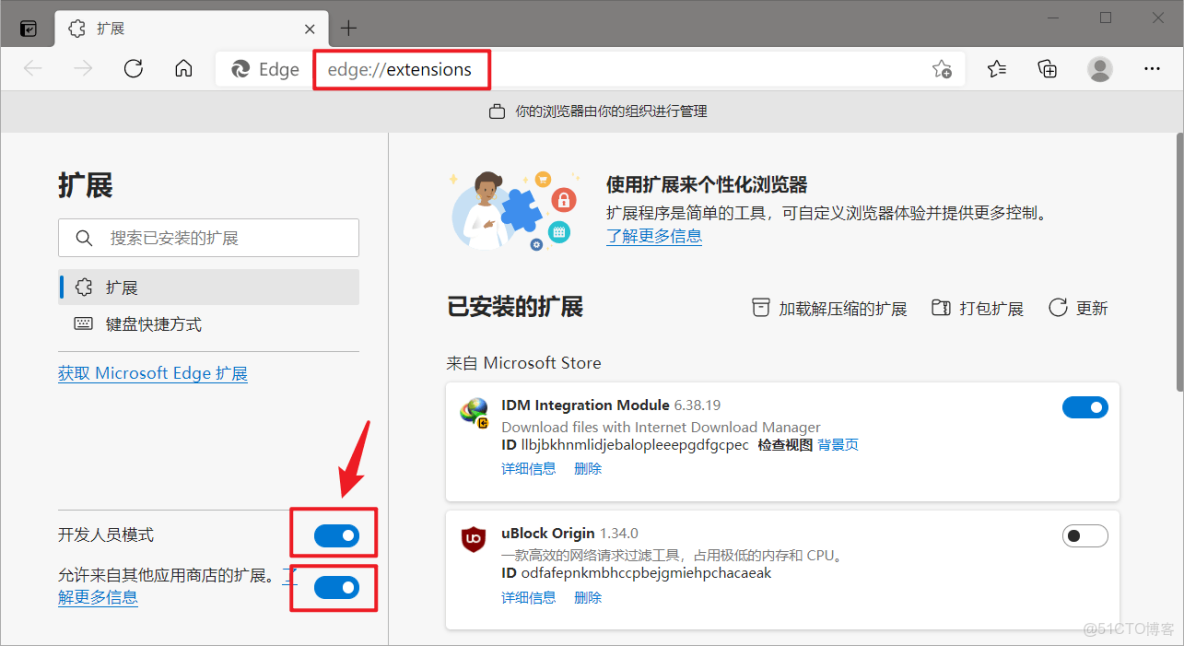Toggle off 开发人员模式
The image size is (1184, 646).
click(x=333, y=535)
